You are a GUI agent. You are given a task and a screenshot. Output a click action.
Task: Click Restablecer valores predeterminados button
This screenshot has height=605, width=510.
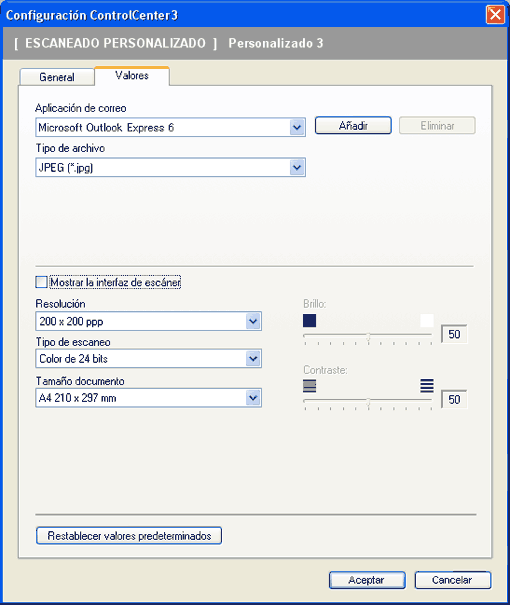click(129, 536)
